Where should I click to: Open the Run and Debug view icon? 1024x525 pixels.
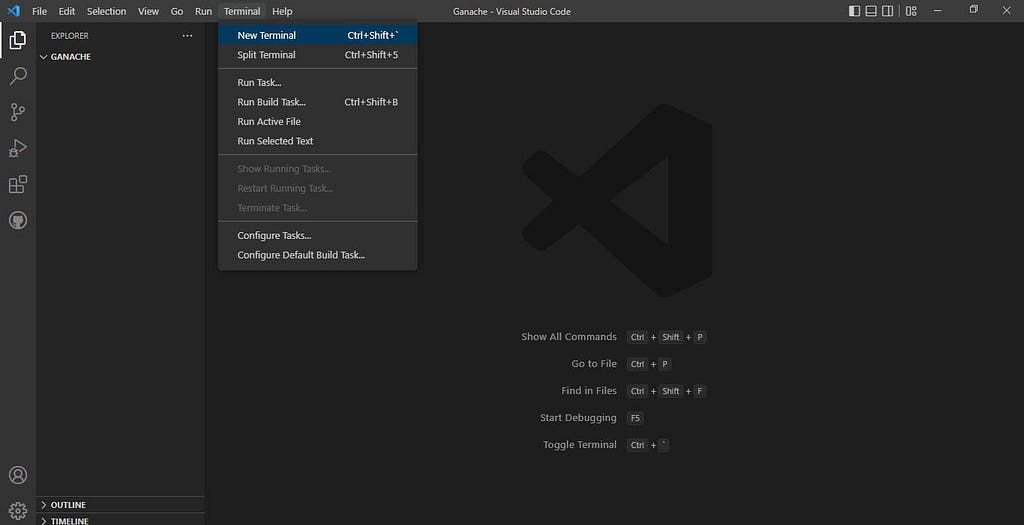pos(18,148)
